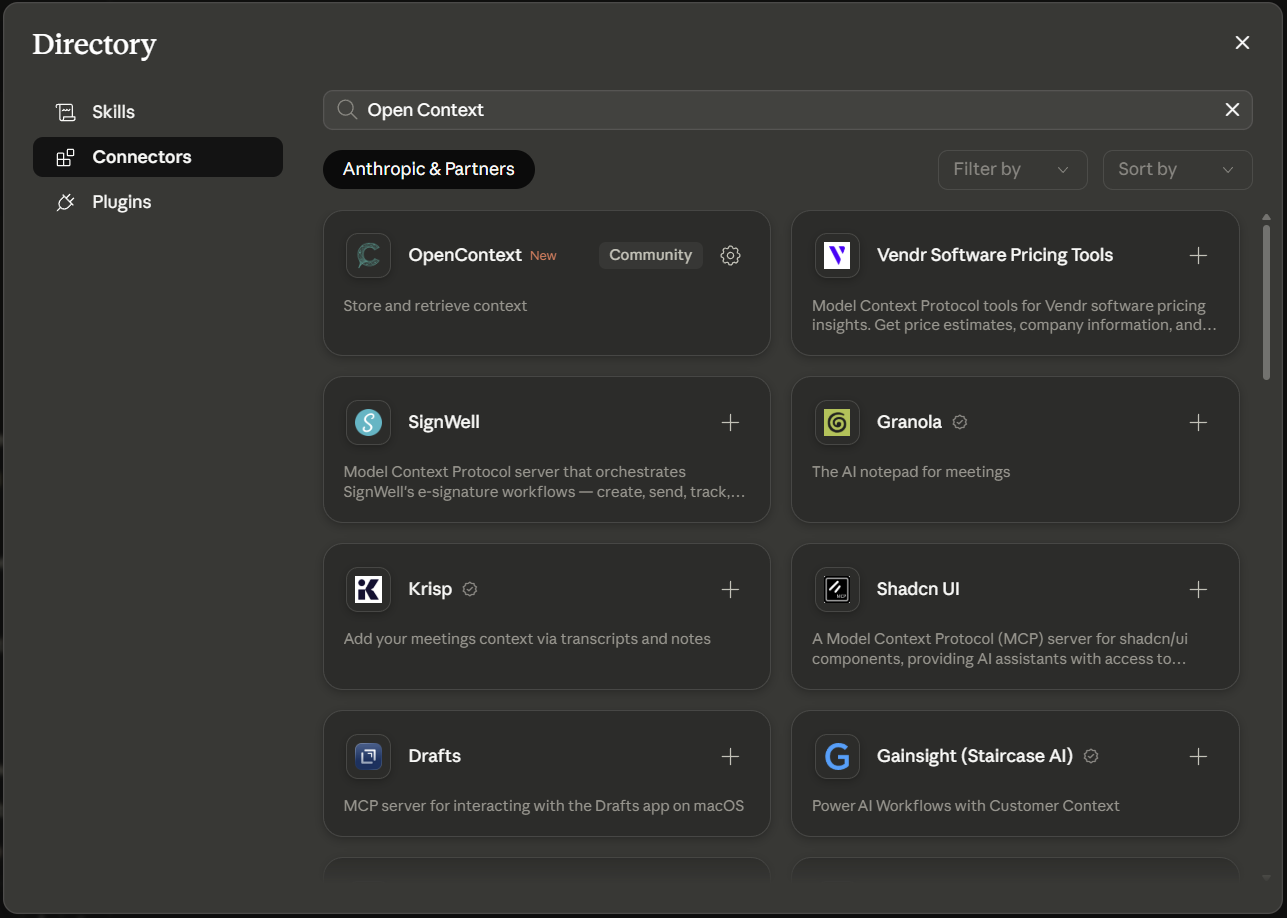Click the scrollbar up arrow
Screen dimensions: 1287x918
1266,217
